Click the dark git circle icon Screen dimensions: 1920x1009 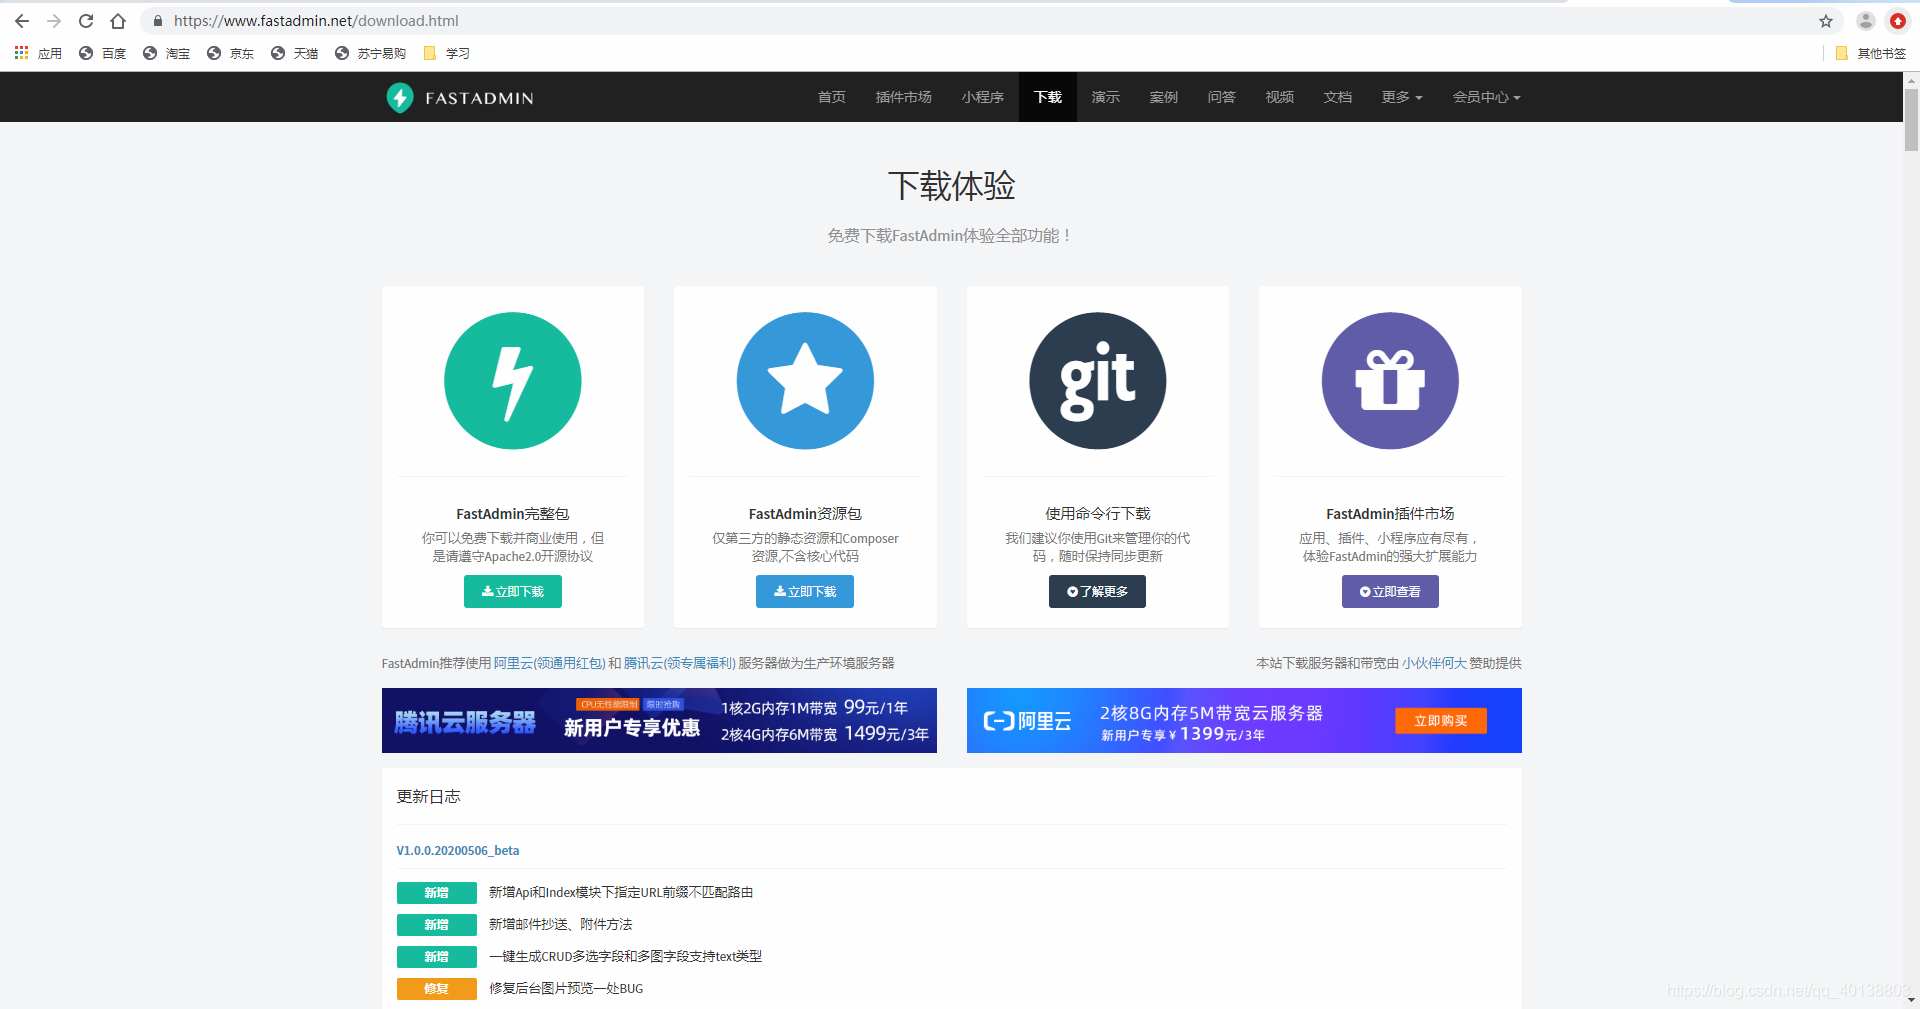pos(1098,381)
